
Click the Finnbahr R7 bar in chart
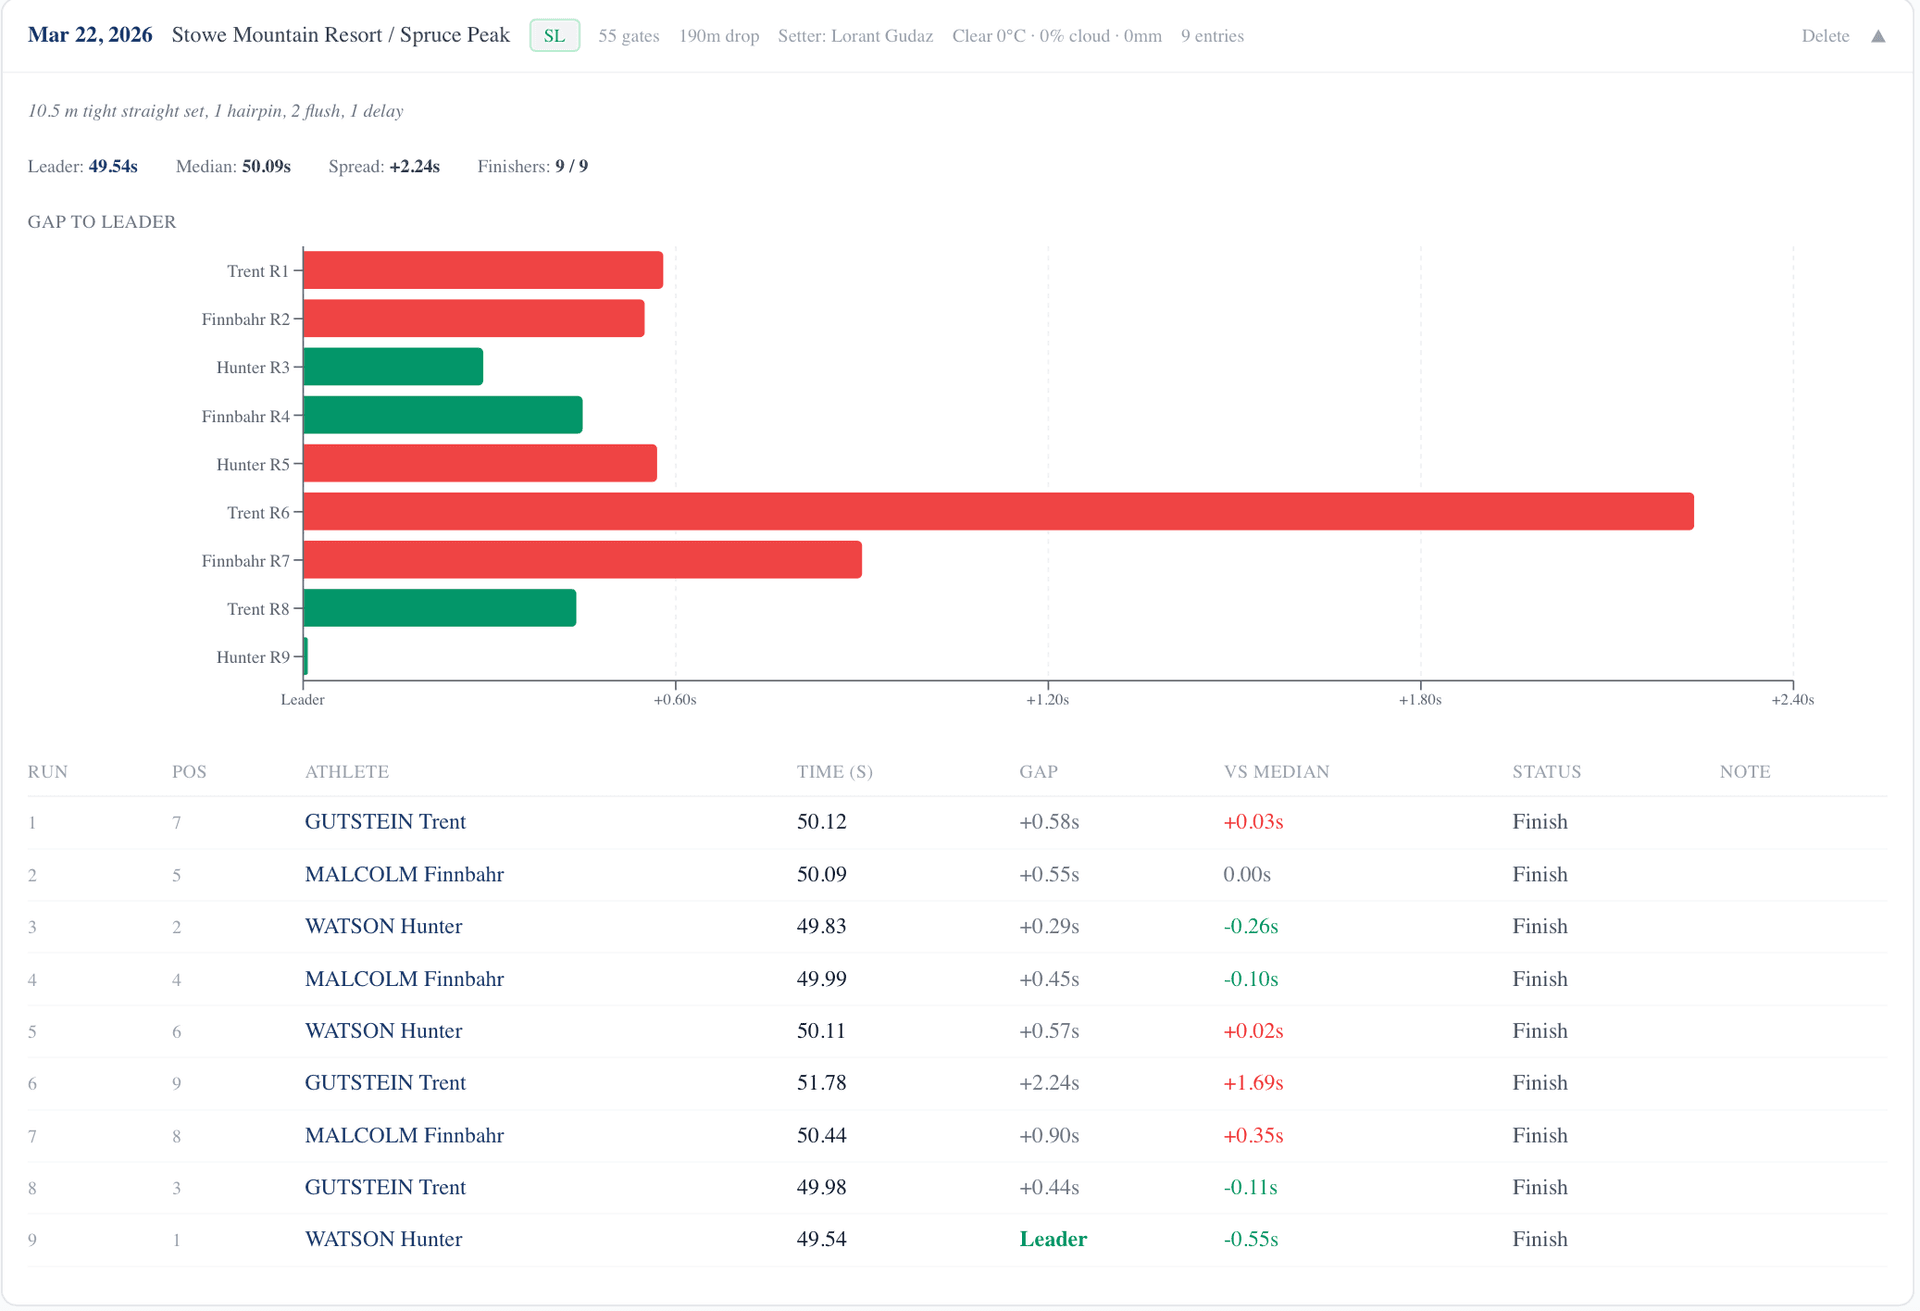tap(582, 560)
